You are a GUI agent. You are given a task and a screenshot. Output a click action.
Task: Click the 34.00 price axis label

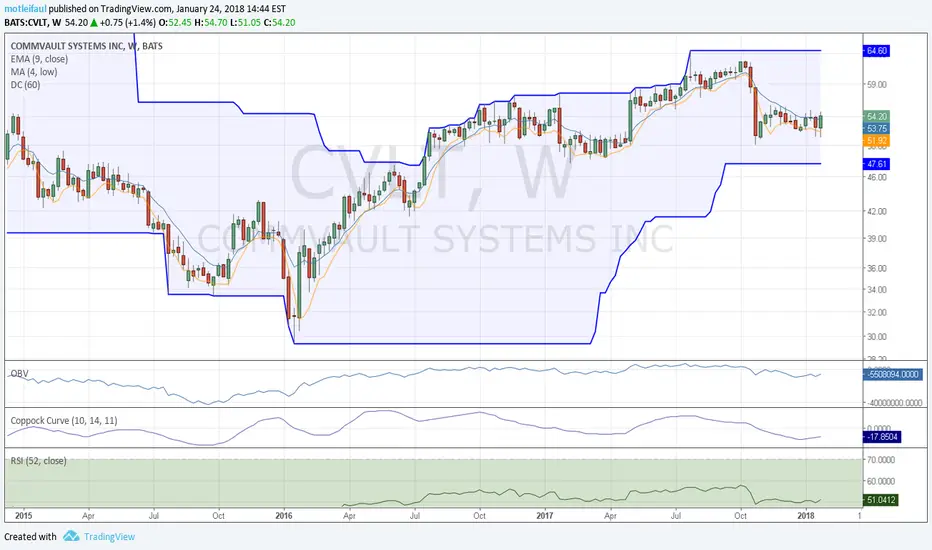point(876,290)
